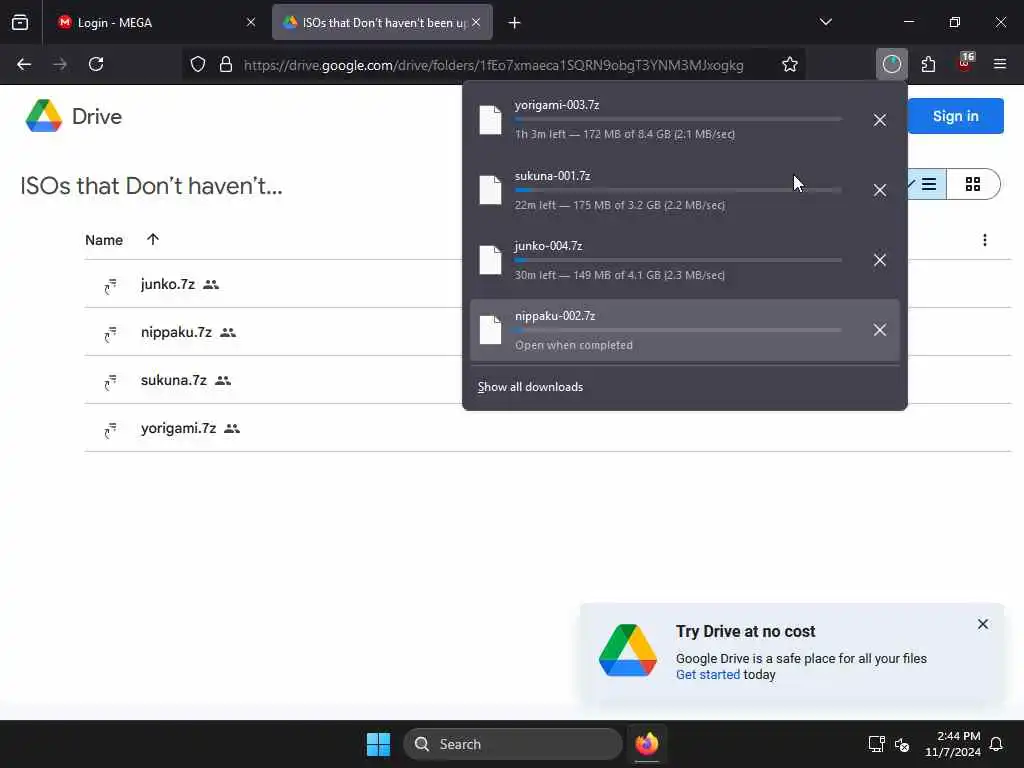This screenshot has height=768, width=1024.
Task: Bookmark this page with the star
Action: point(790,65)
